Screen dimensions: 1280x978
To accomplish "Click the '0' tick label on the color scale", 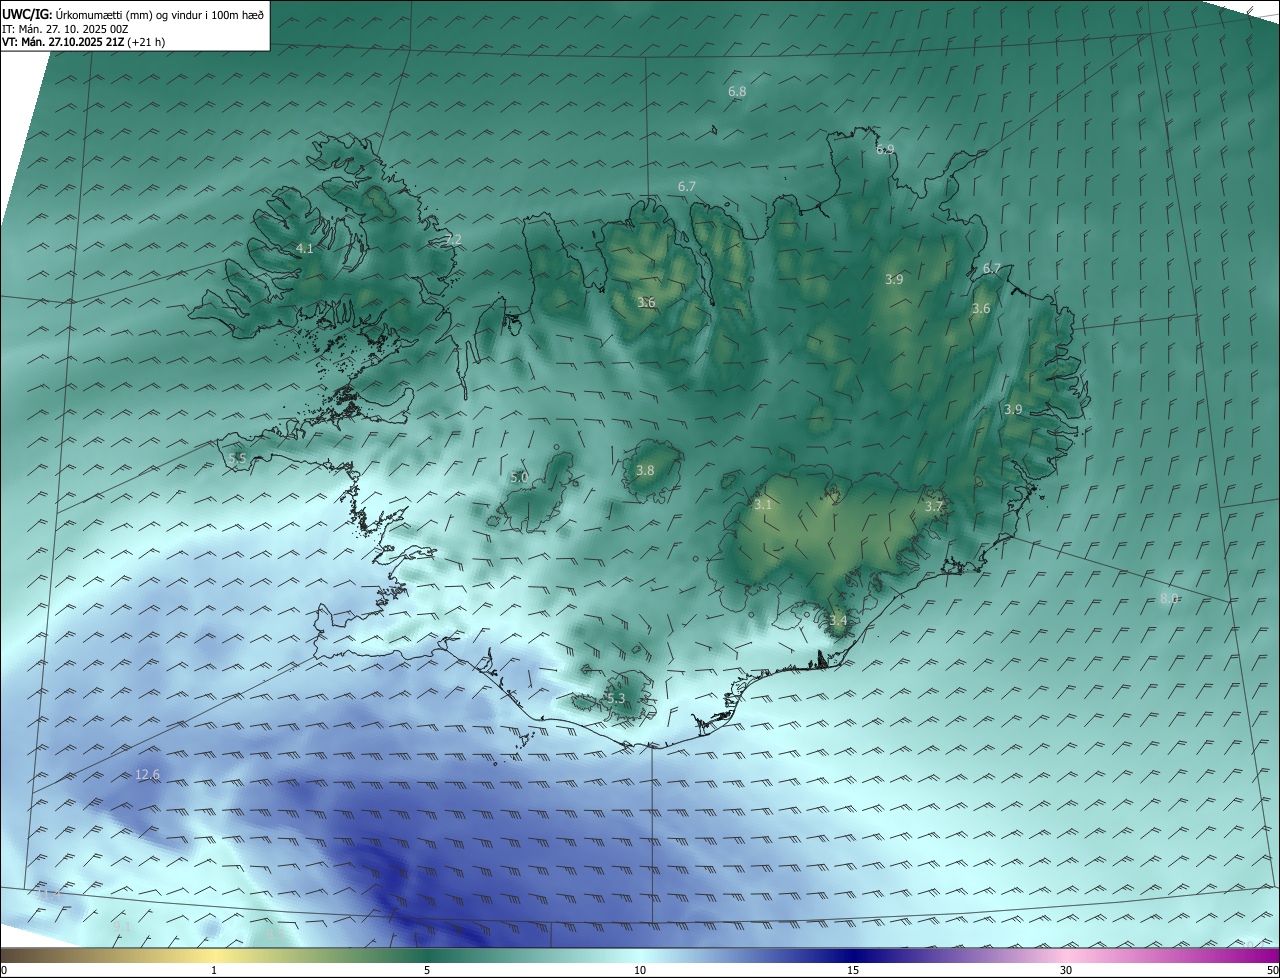I will (4, 970).
